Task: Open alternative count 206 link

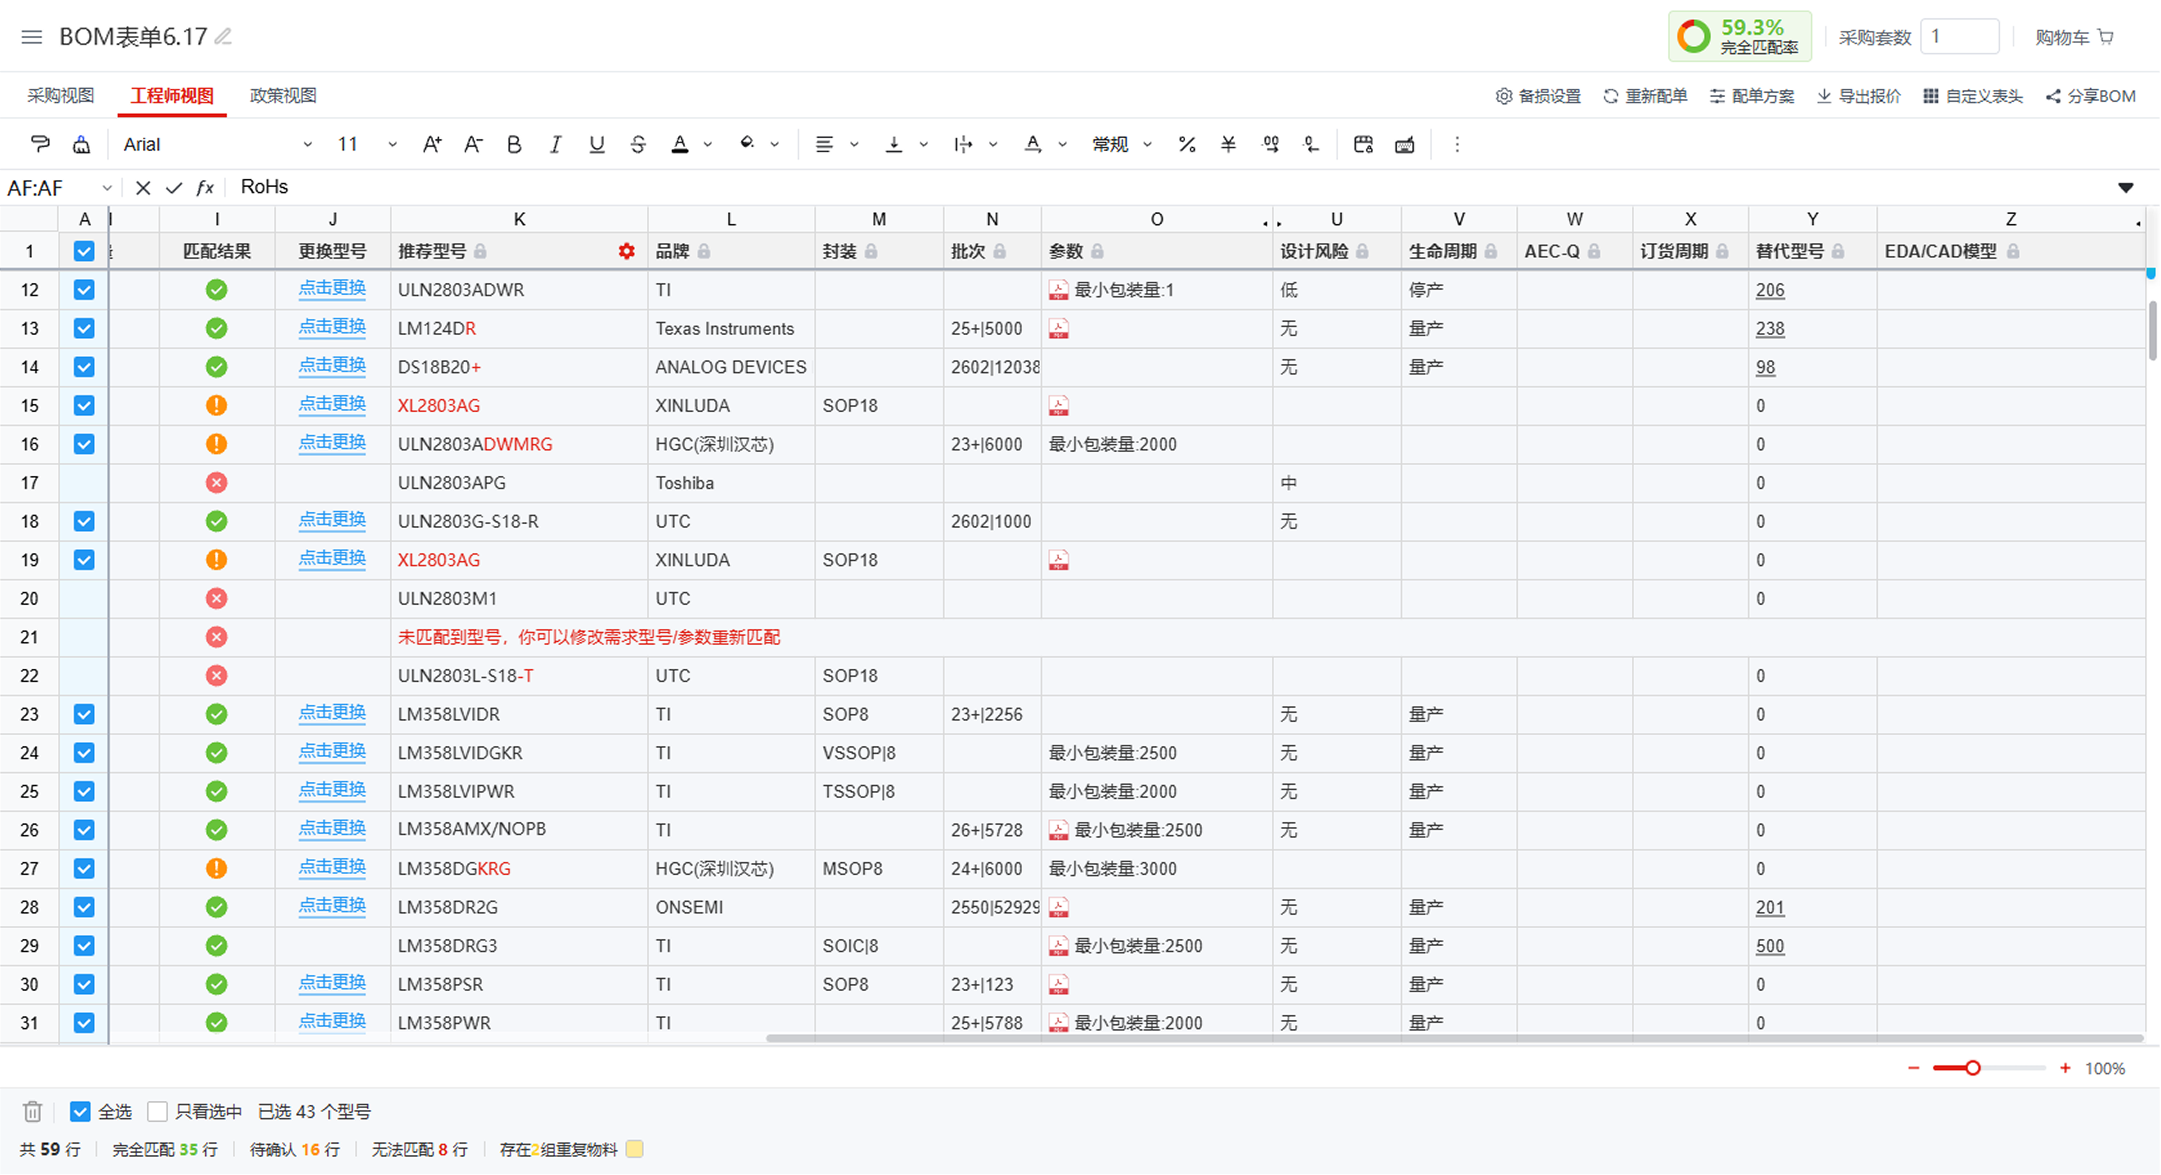Action: coord(1770,290)
